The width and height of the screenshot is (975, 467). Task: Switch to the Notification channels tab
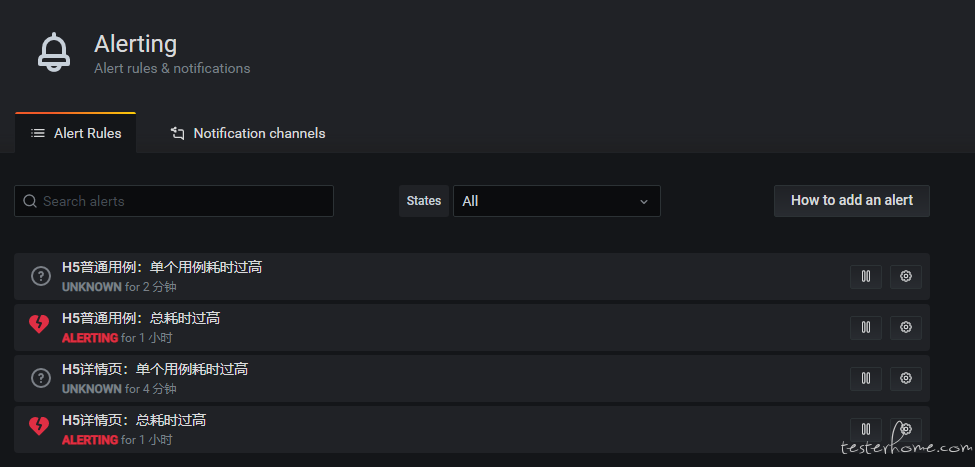[x=247, y=133]
